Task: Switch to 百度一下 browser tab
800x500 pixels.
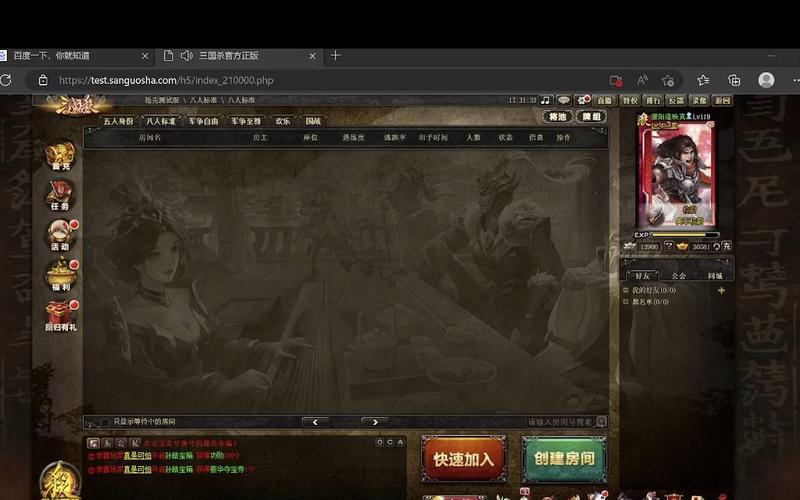Action: tap(77, 56)
